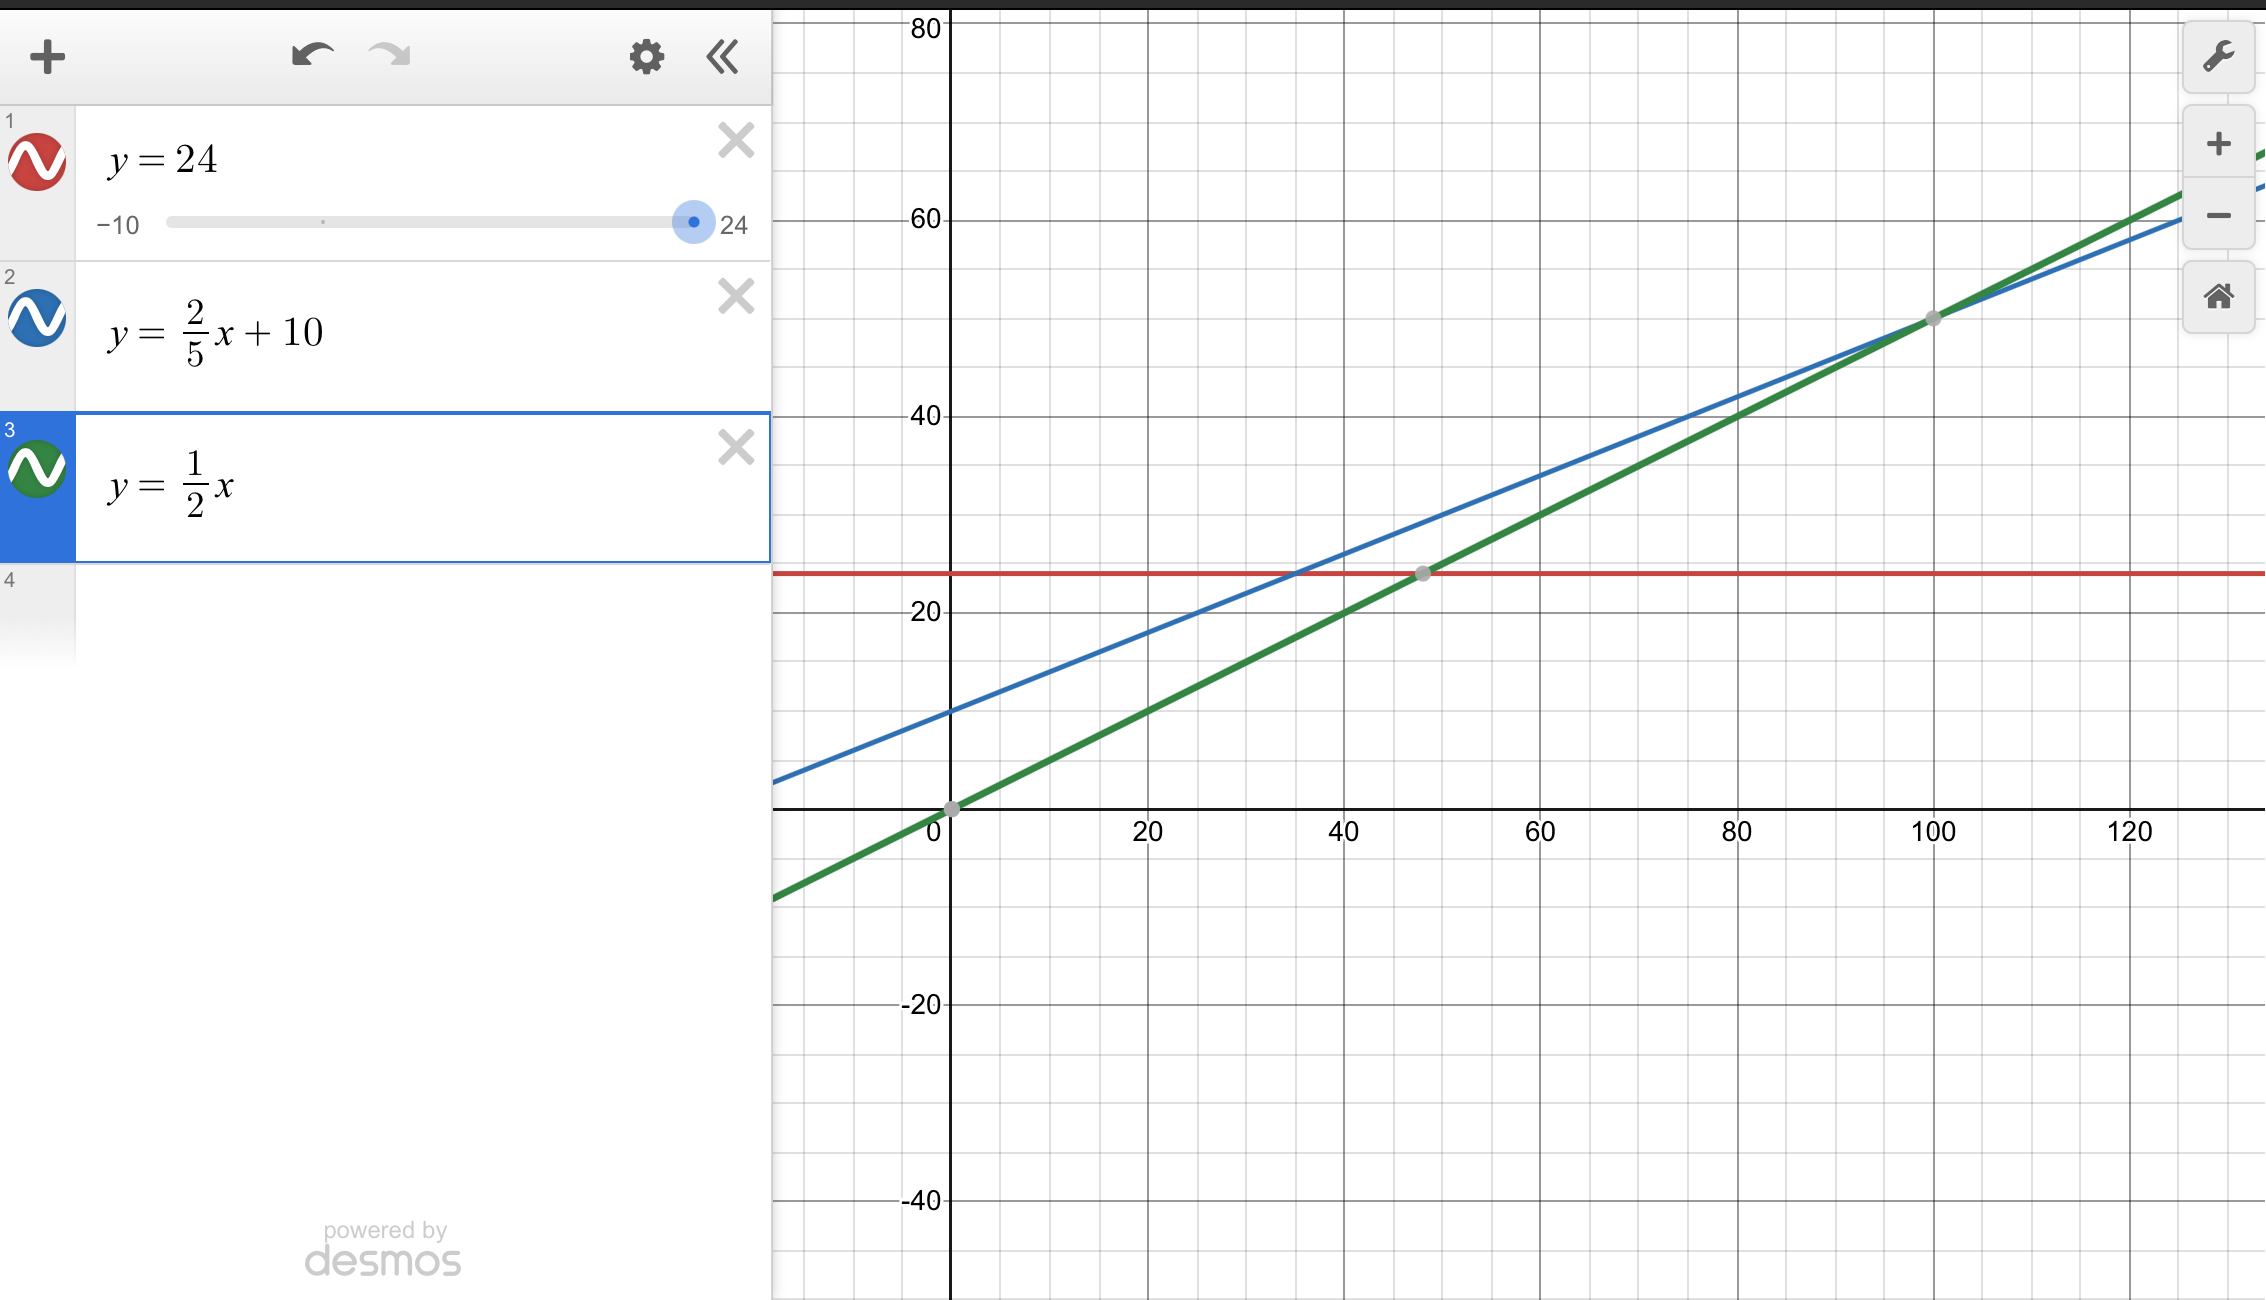Reset to default viewport home icon

click(2218, 297)
